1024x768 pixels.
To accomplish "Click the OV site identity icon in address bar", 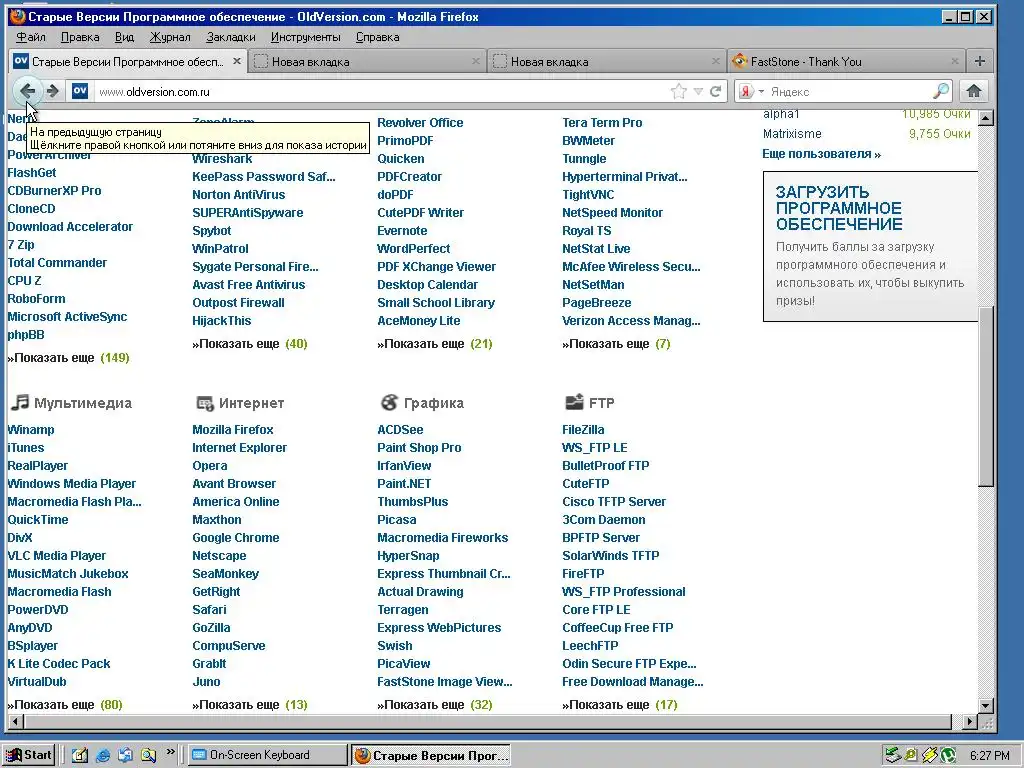I will pyautogui.click(x=80, y=91).
